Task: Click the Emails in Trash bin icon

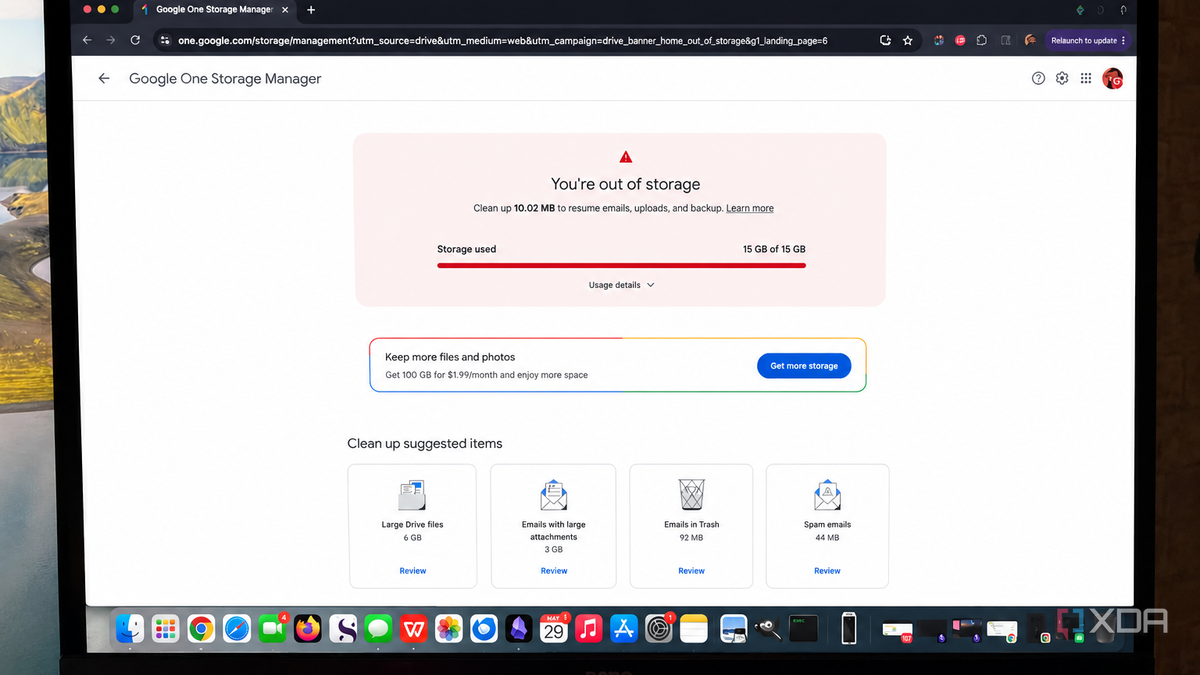Action: click(692, 495)
